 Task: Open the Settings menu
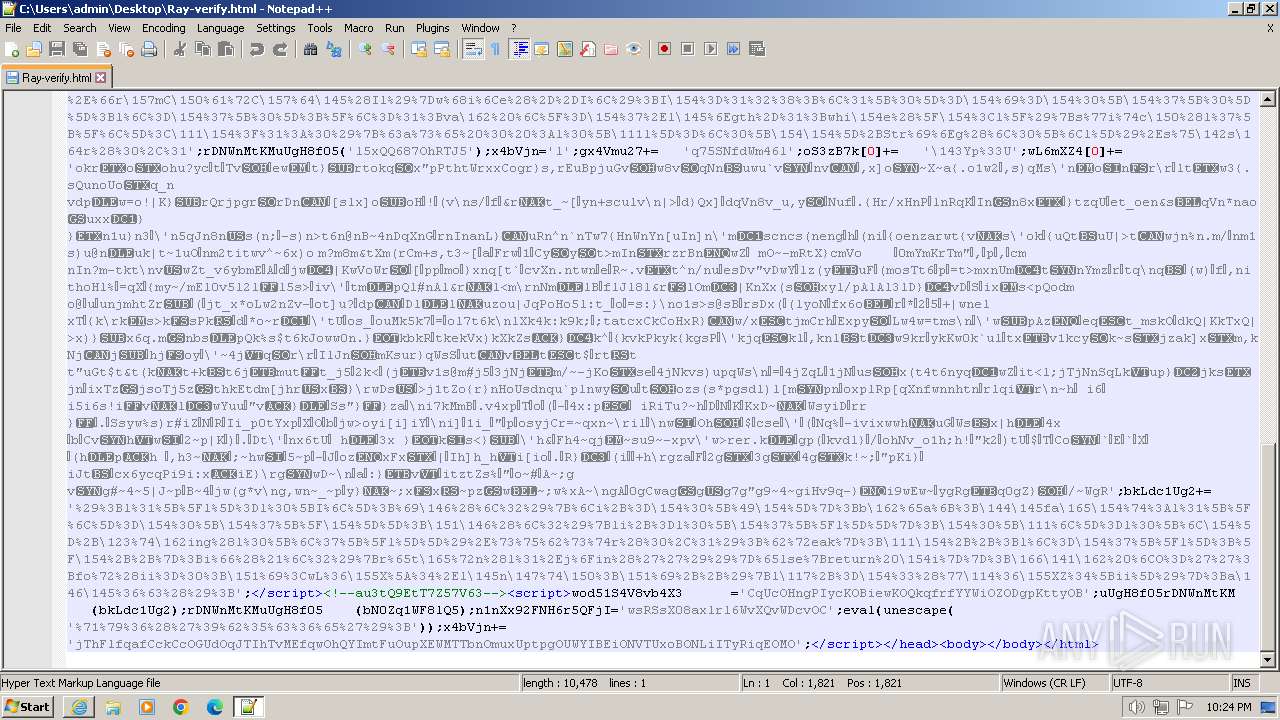276,28
